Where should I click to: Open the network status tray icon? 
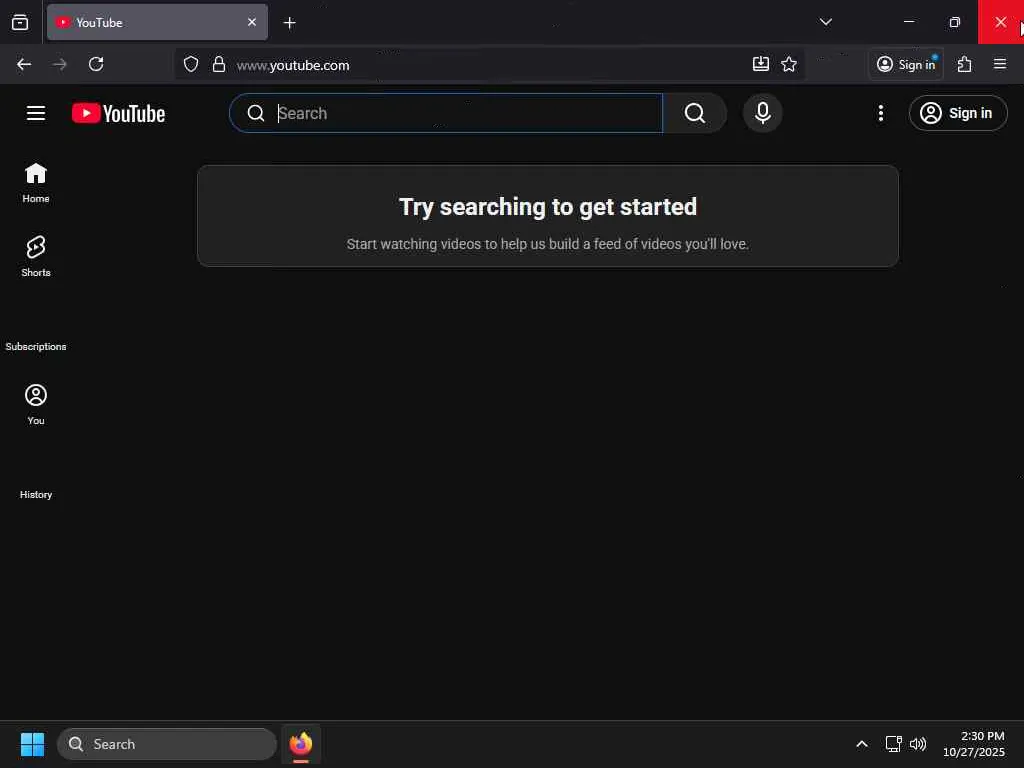[x=893, y=744]
